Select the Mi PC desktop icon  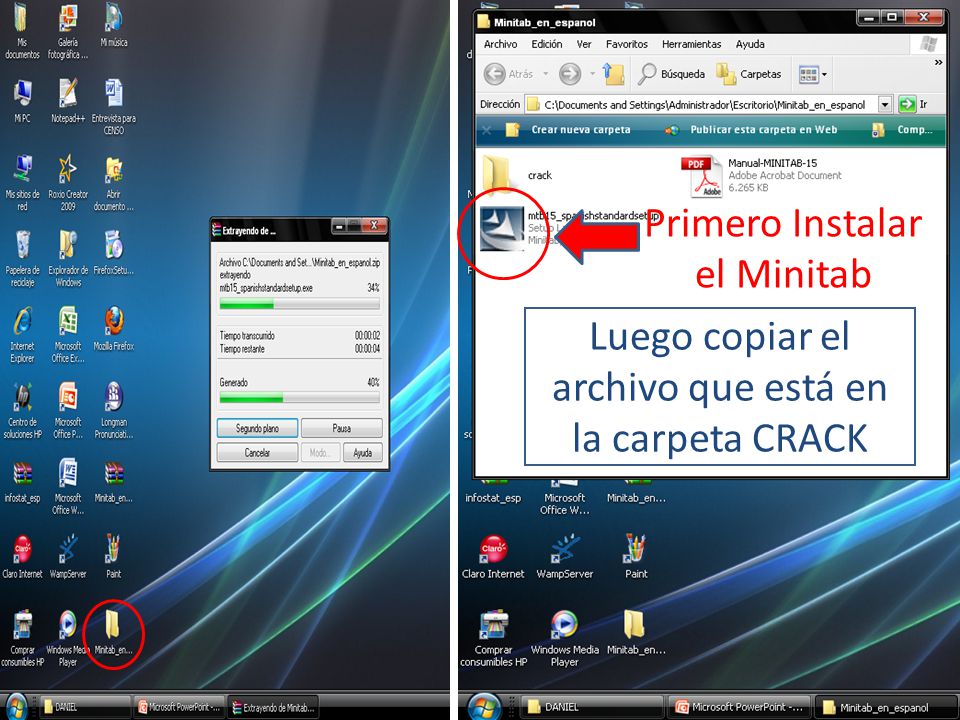coord(22,102)
